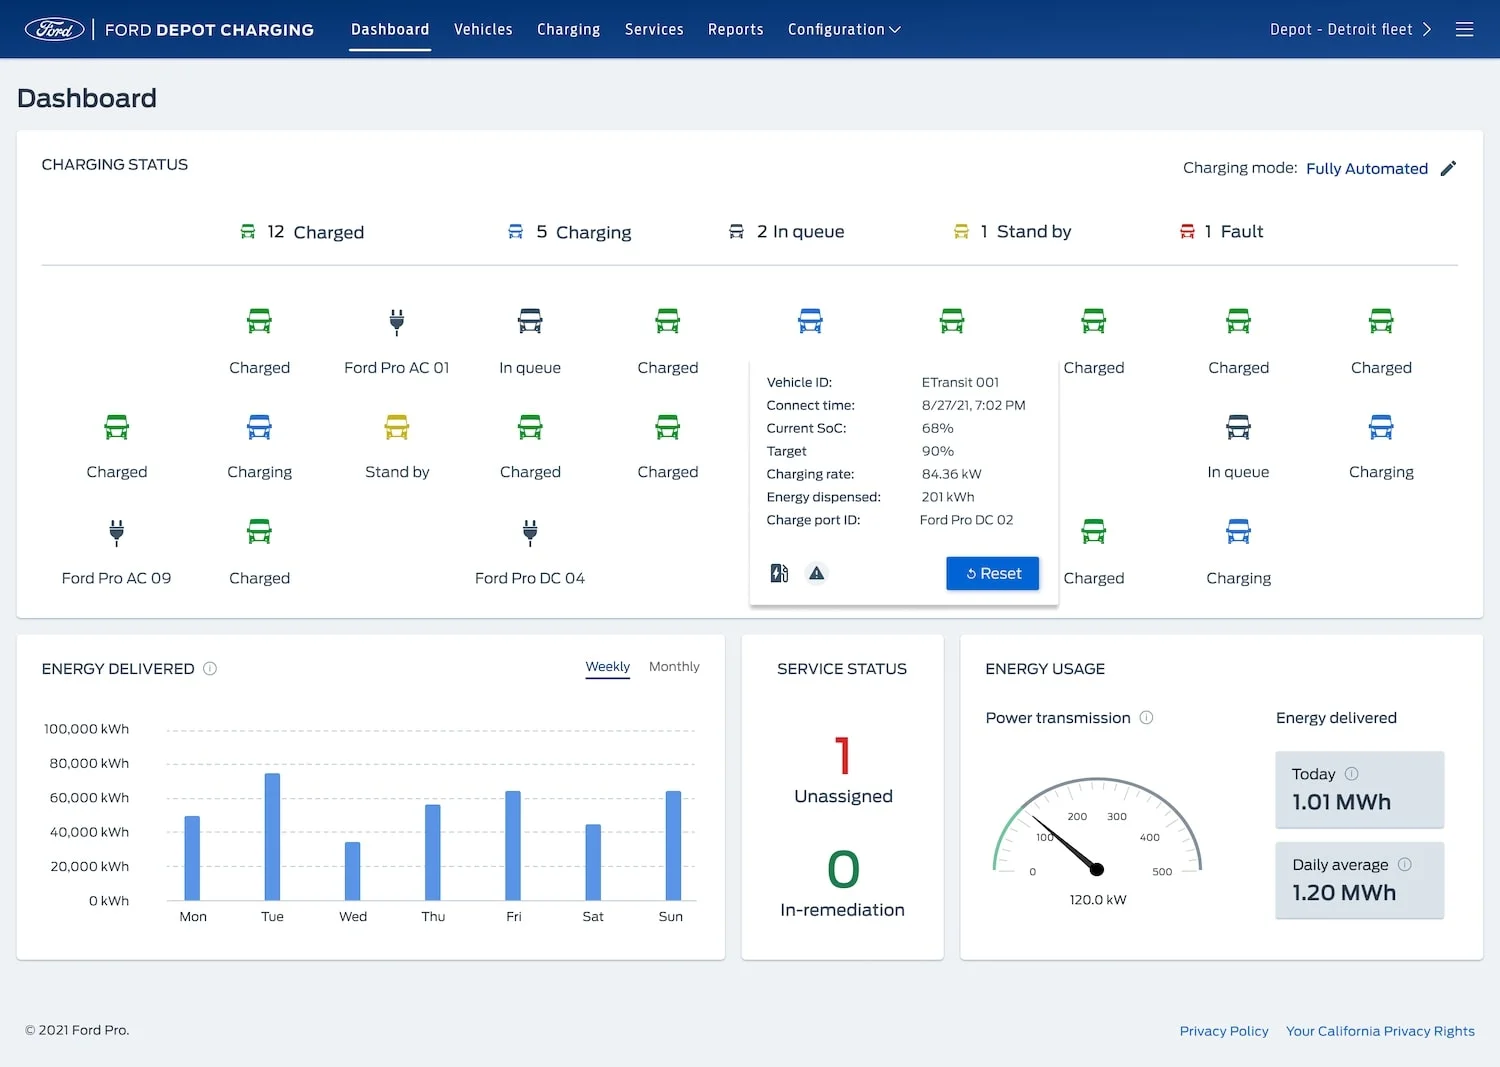
Task: Open the Charging nav item in the top bar
Action: pos(568,30)
